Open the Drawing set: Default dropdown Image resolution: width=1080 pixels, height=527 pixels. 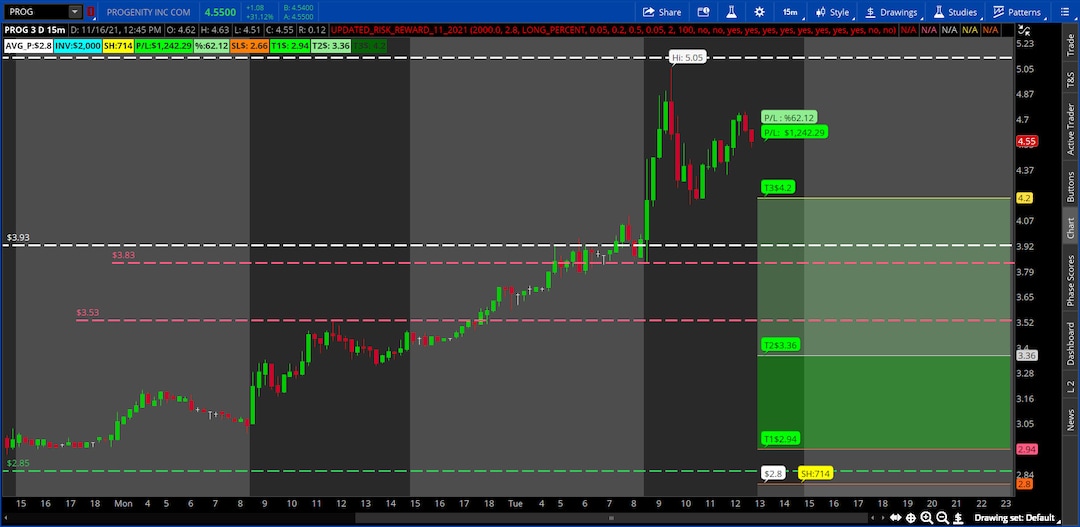click(x=1019, y=517)
